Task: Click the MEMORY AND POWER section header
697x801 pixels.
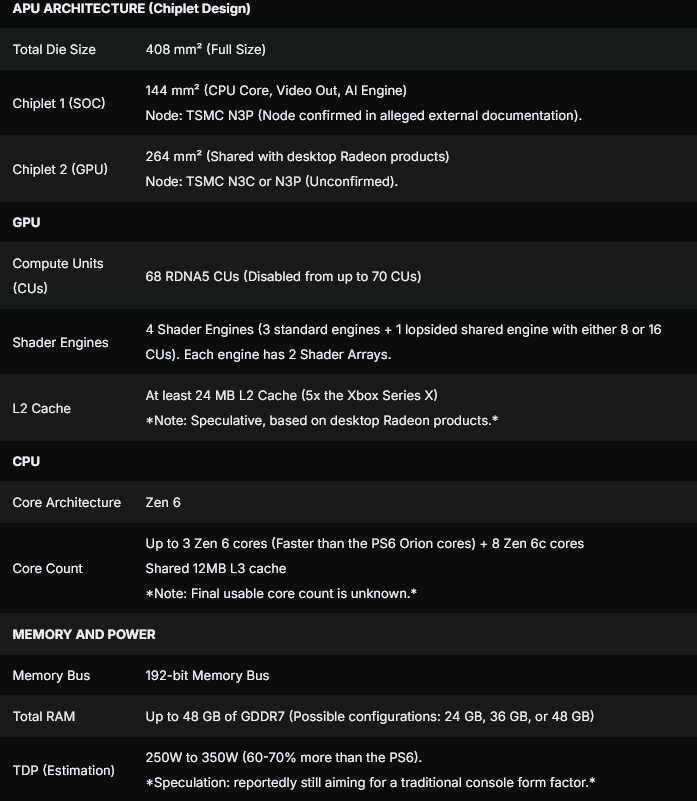Action: click(84, 634)
